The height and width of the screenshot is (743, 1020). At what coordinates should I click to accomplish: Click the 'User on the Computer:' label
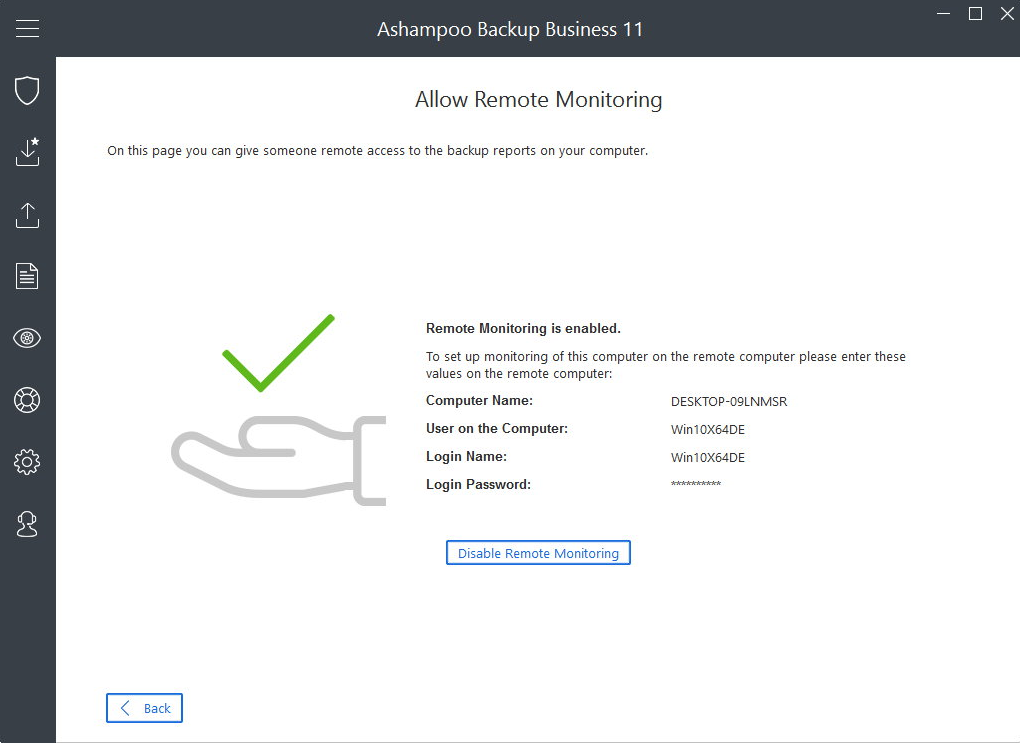(497, 429)
